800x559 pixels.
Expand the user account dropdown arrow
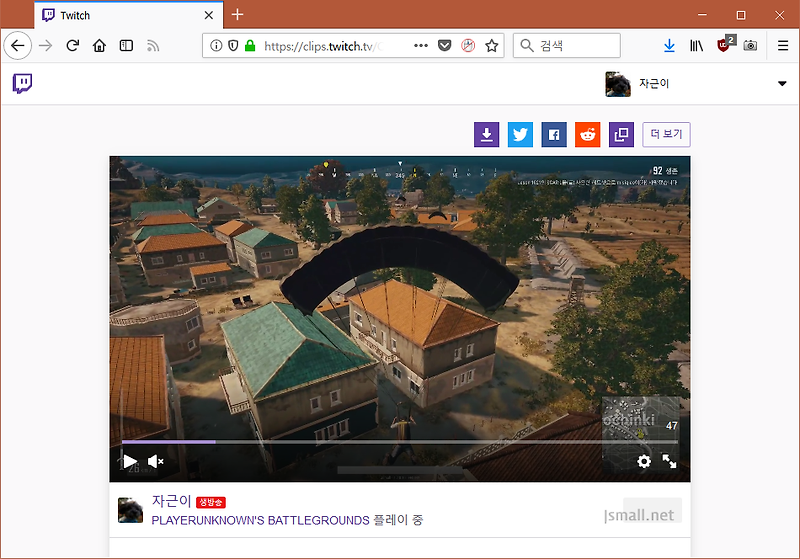pos(782,84)
